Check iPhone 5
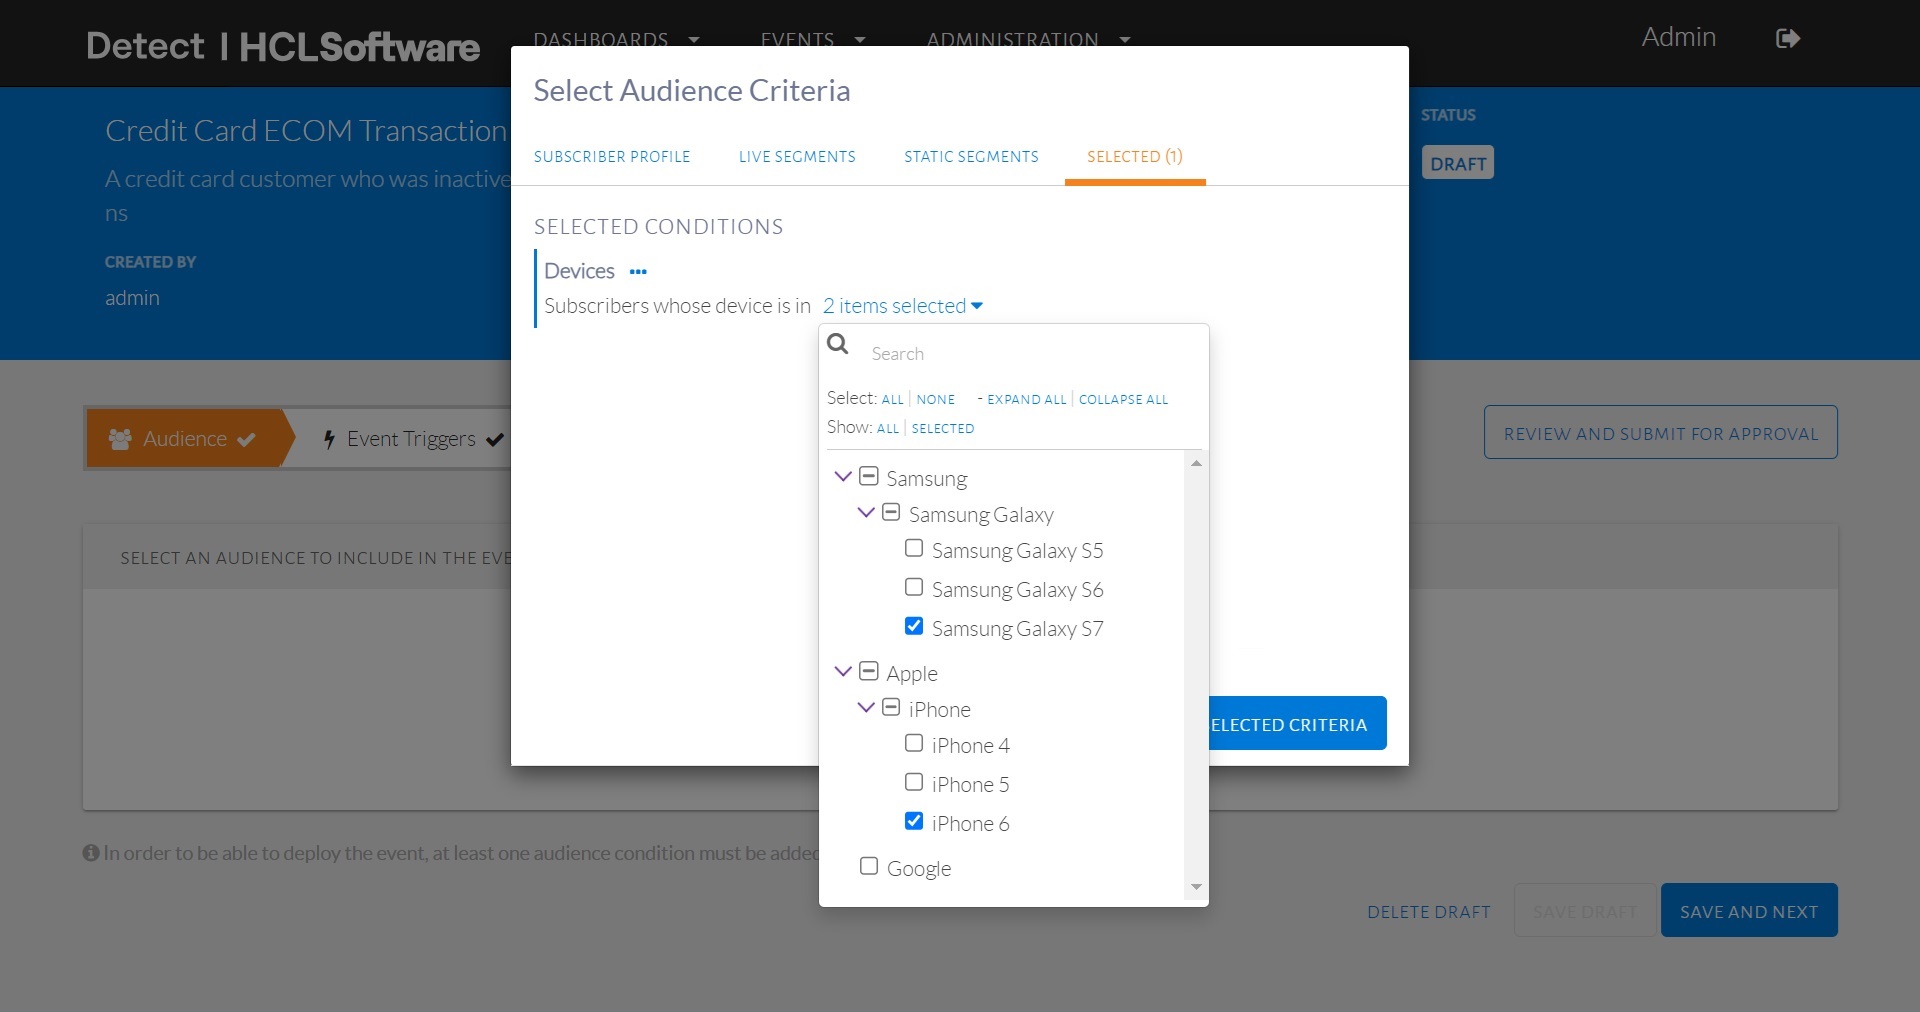This screenshot has height=1012, width=1920. (x=914, y=782)
